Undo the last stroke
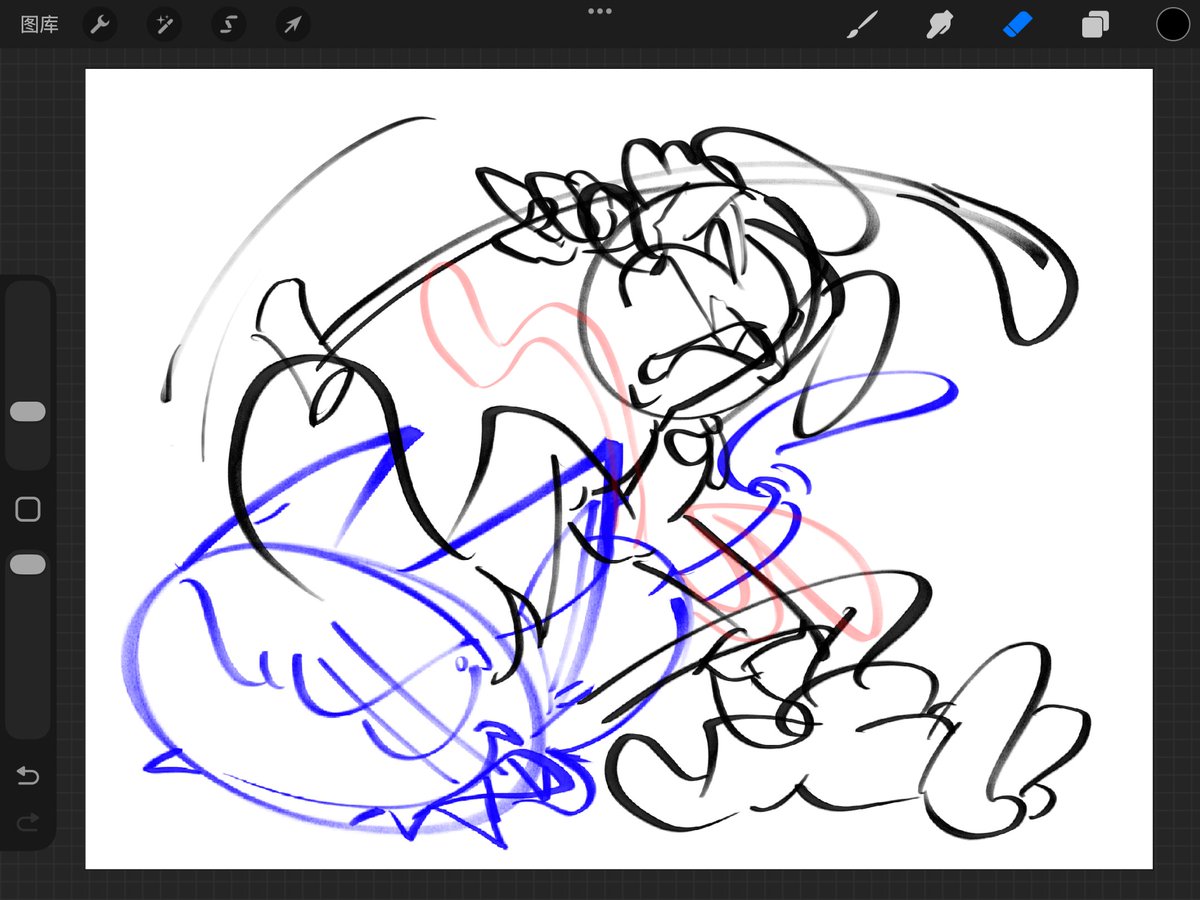This screenshot has height=900, width=1200. 28,776
